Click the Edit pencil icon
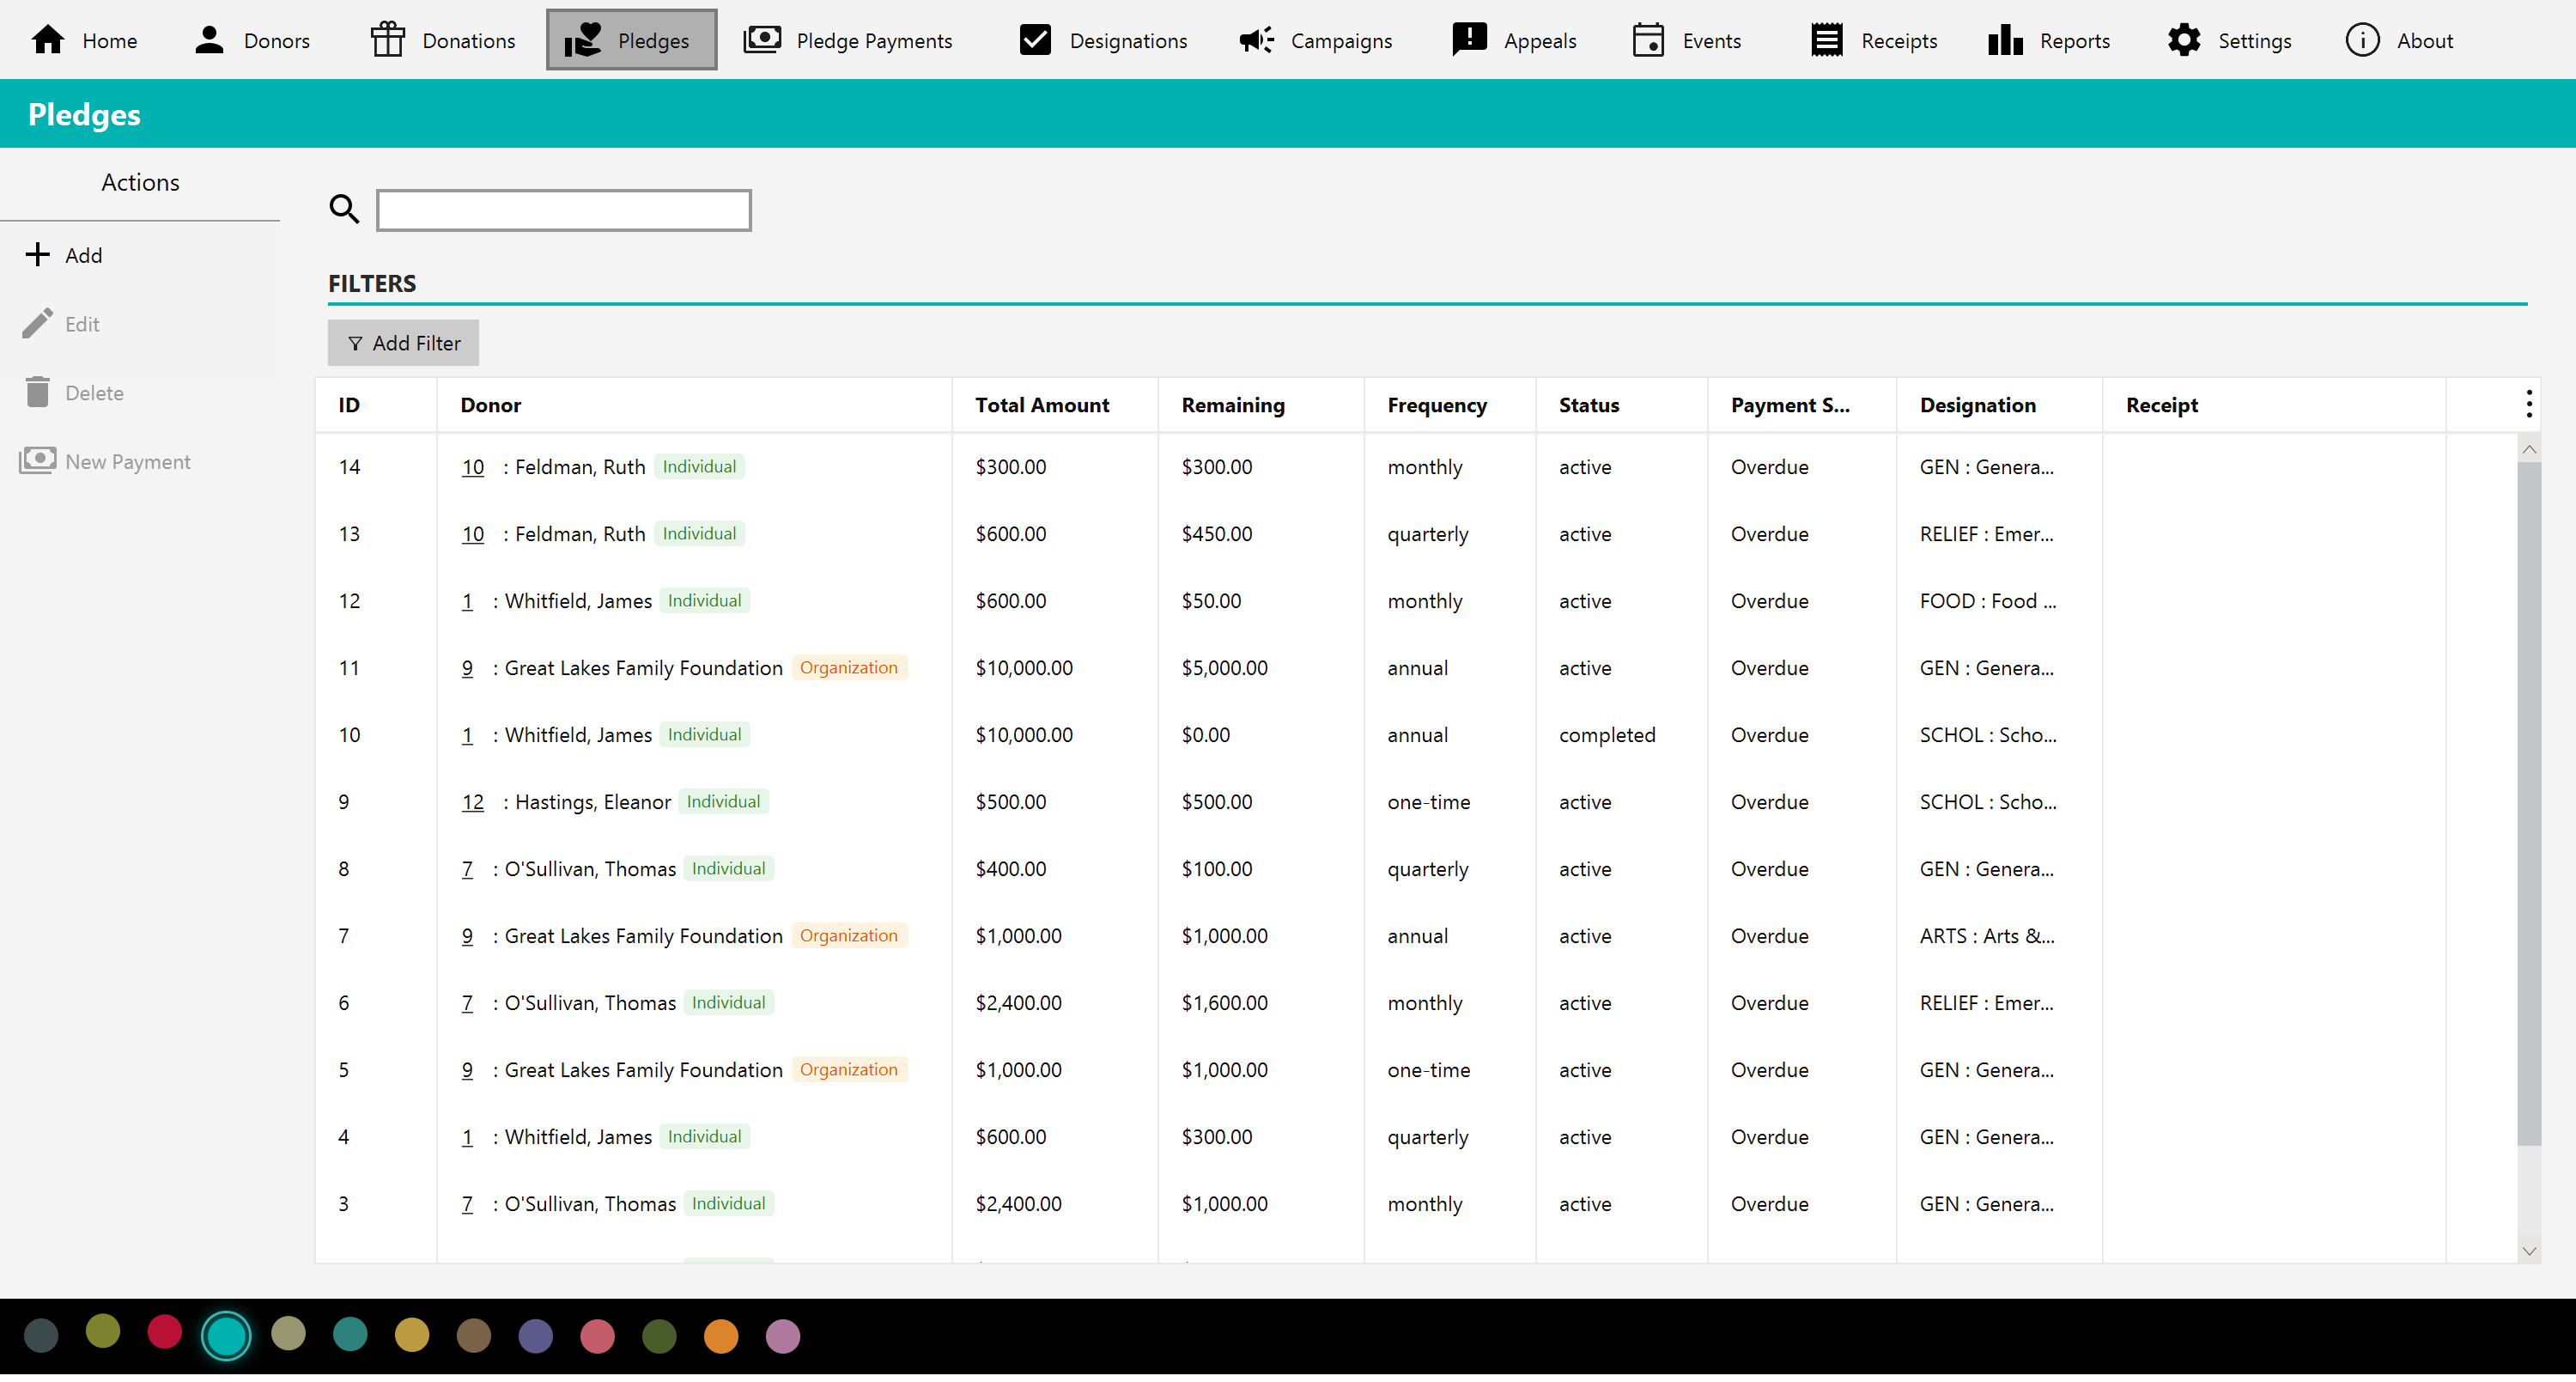Image resolution: width=2576 pixels, height=1382 pixels. [x=37, y=324]
